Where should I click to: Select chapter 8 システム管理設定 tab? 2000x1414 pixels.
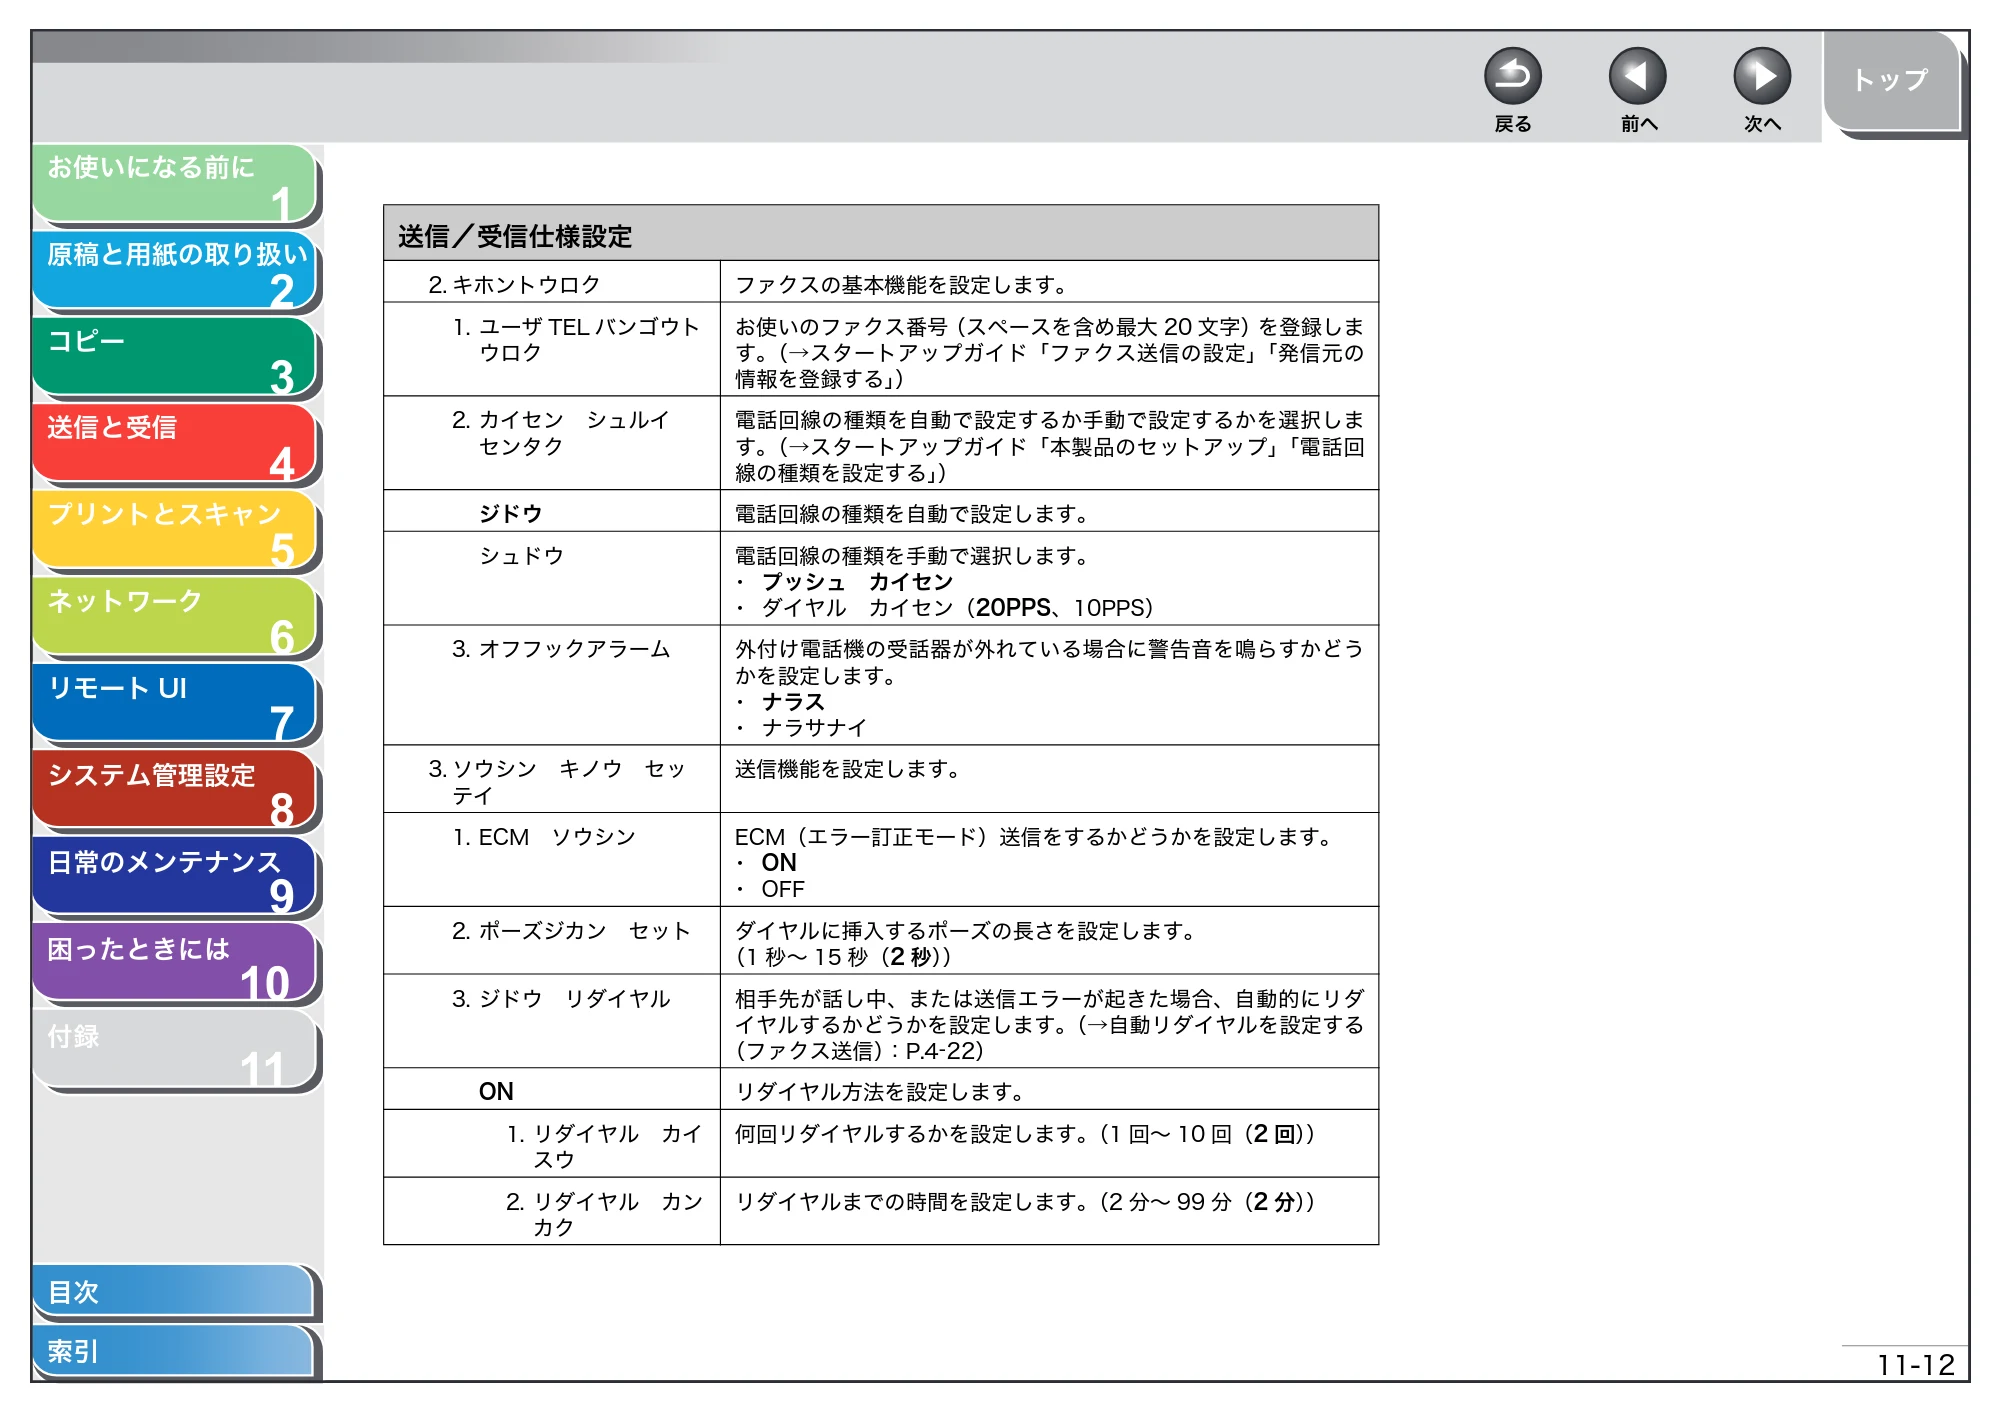(175, 790)
